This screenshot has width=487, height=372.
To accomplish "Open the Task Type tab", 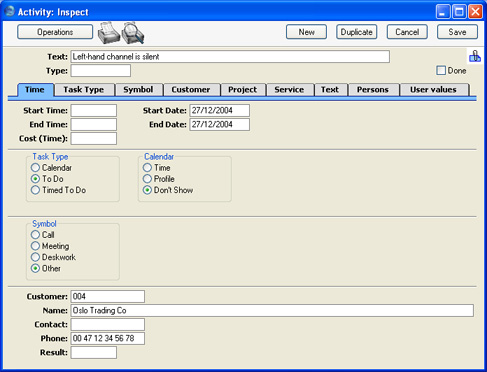I will click(84, 90).
